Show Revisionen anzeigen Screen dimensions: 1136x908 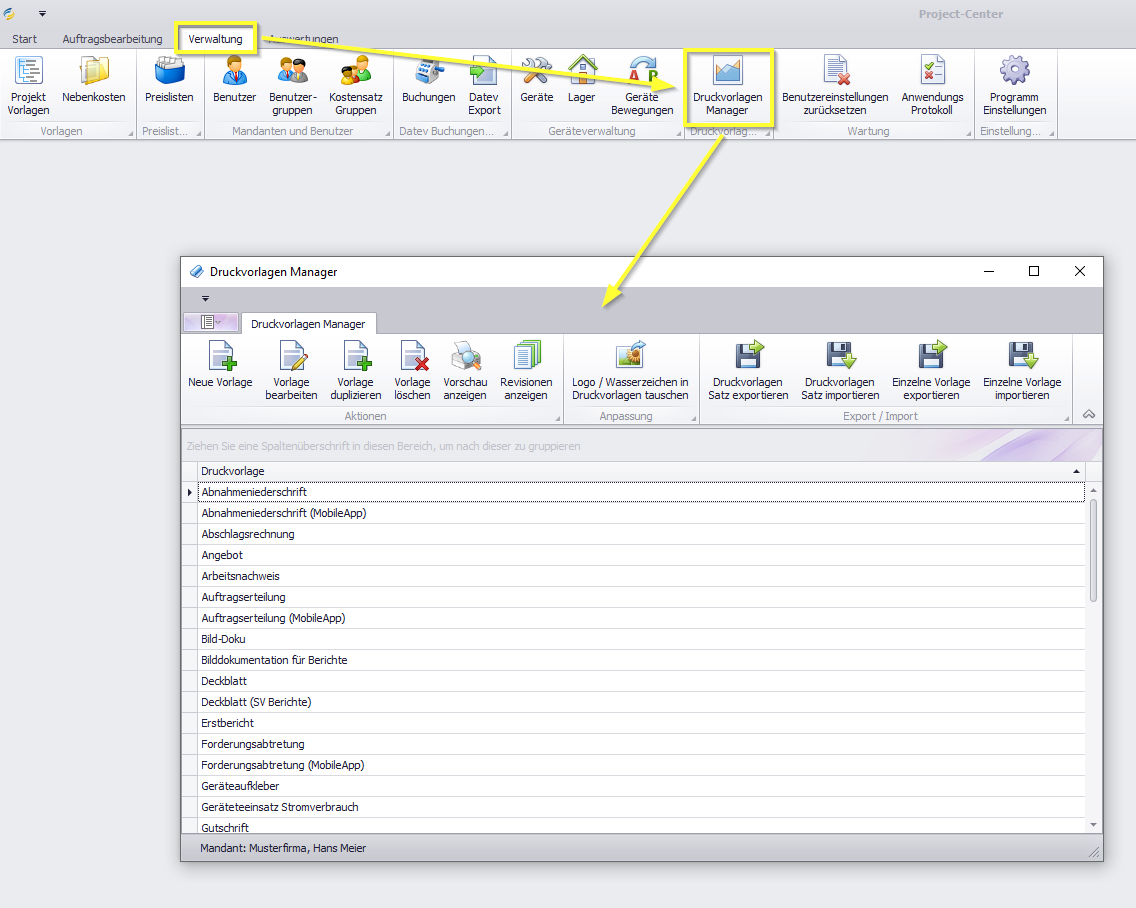click(x=526, y=357)
